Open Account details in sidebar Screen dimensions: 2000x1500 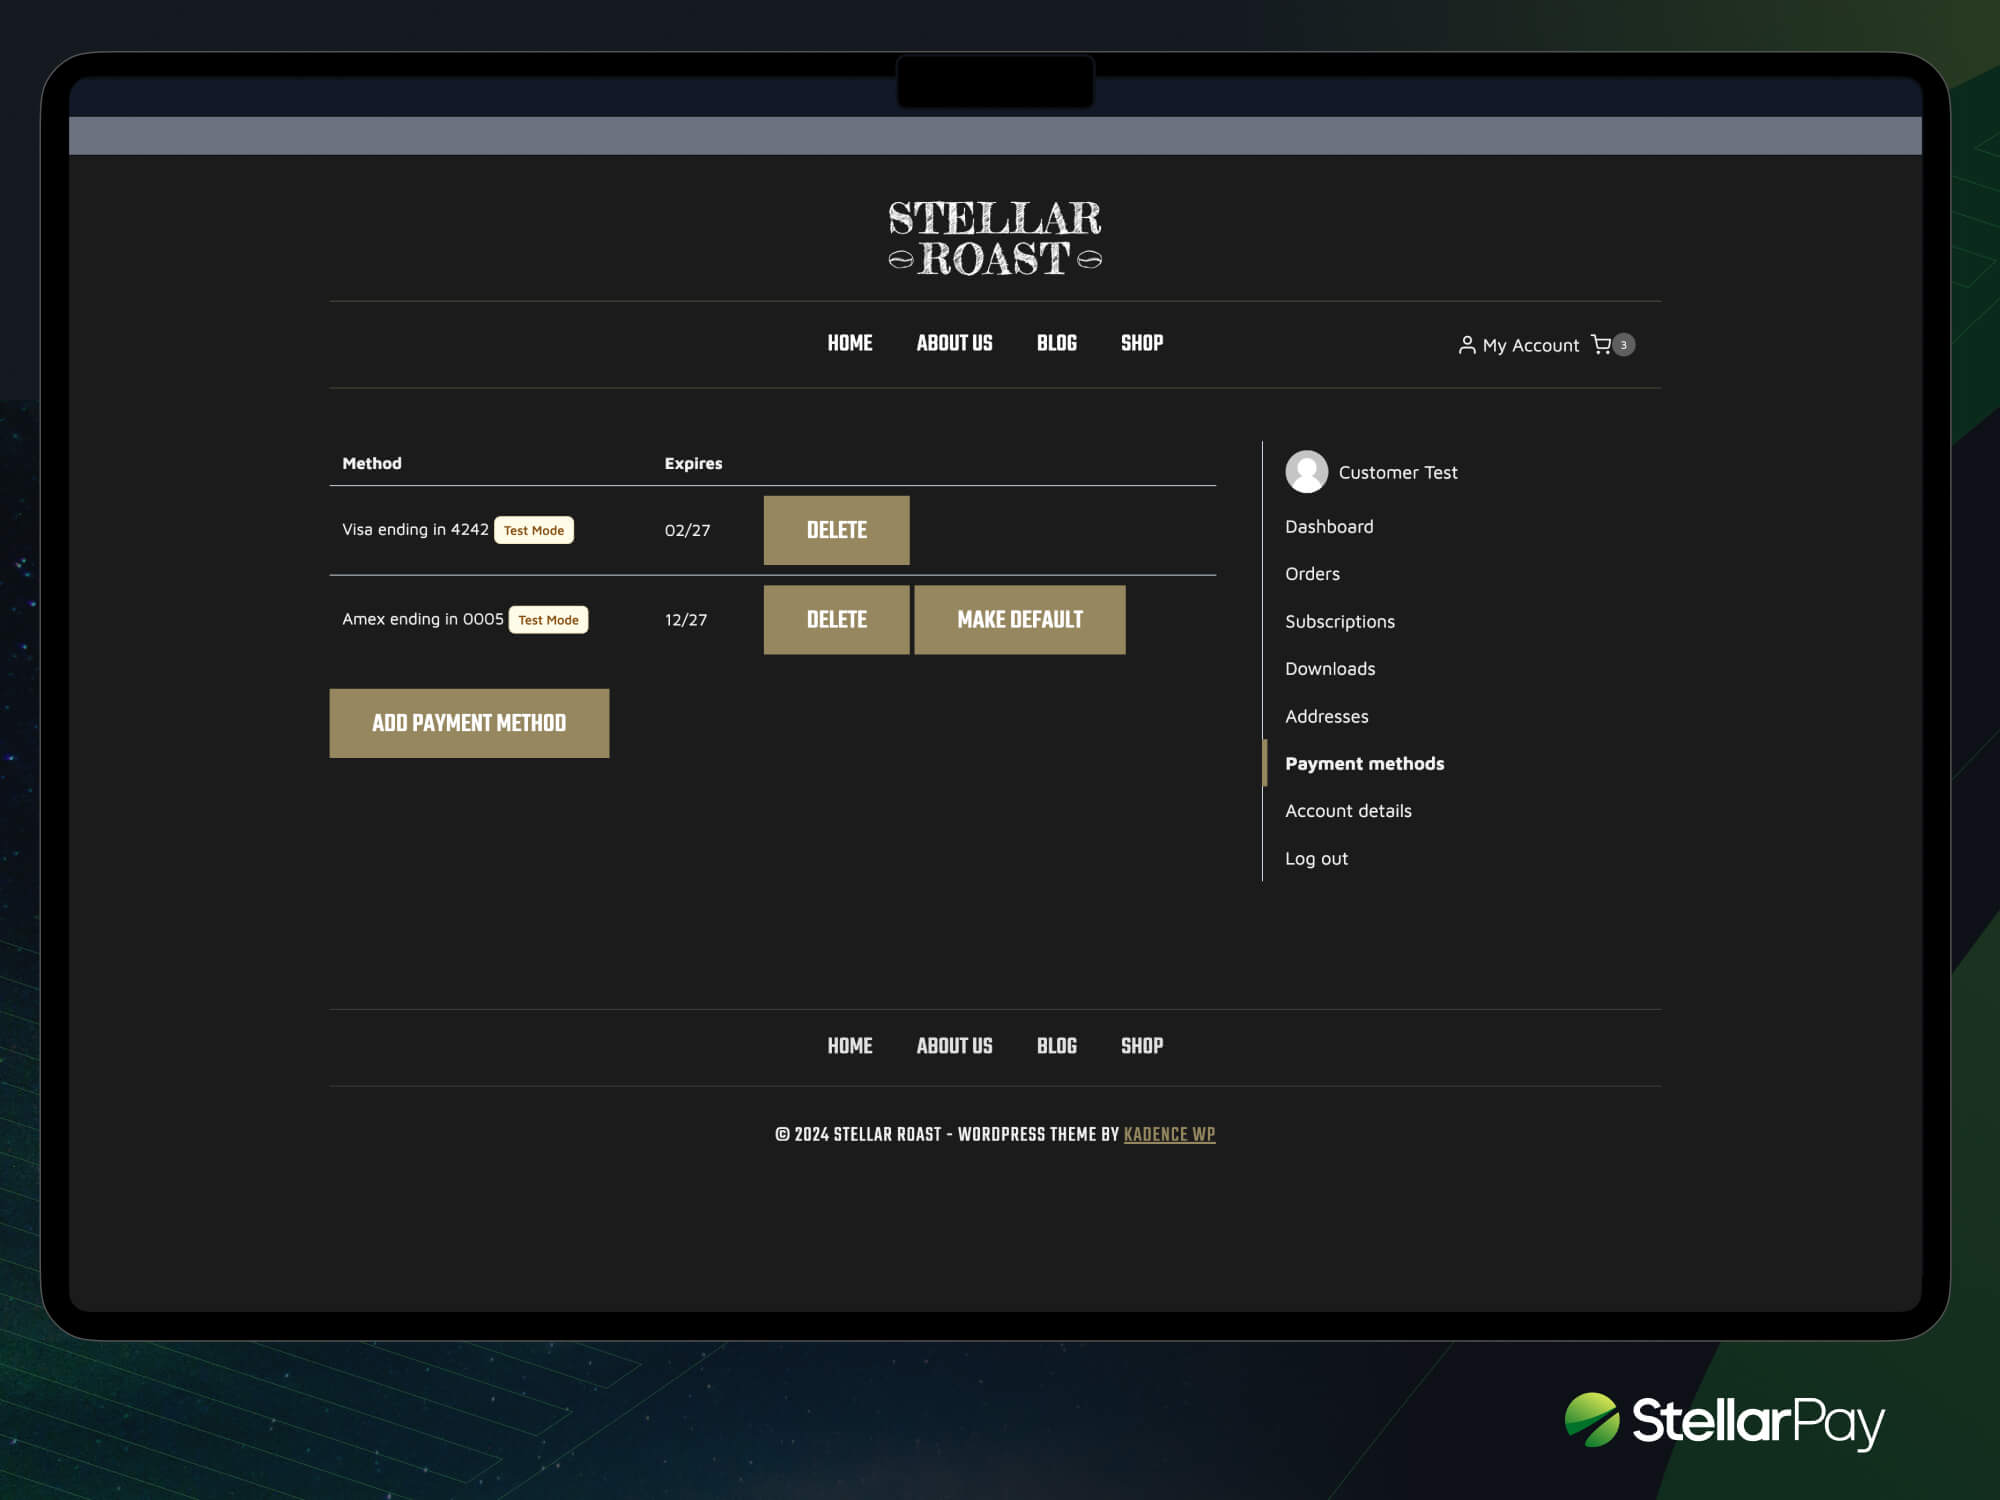click(x=1348, y=810)
